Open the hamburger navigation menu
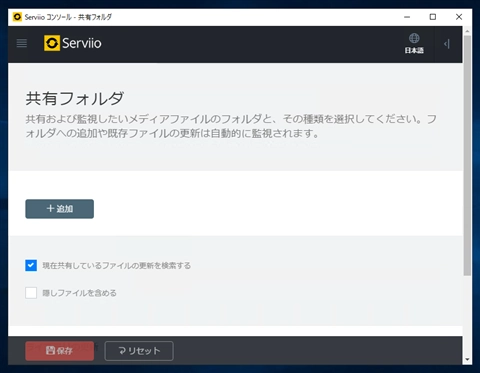The height and width of the screenshot is (373, 480). (22, 43)
